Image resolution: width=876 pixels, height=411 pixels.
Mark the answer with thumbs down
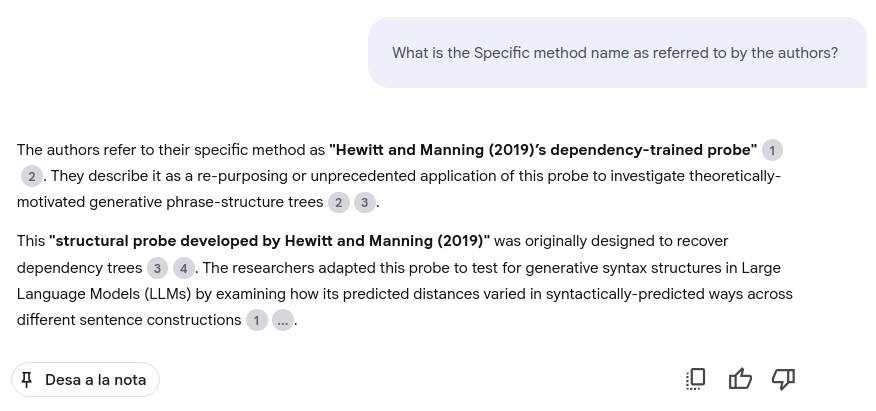pos(783,378)
